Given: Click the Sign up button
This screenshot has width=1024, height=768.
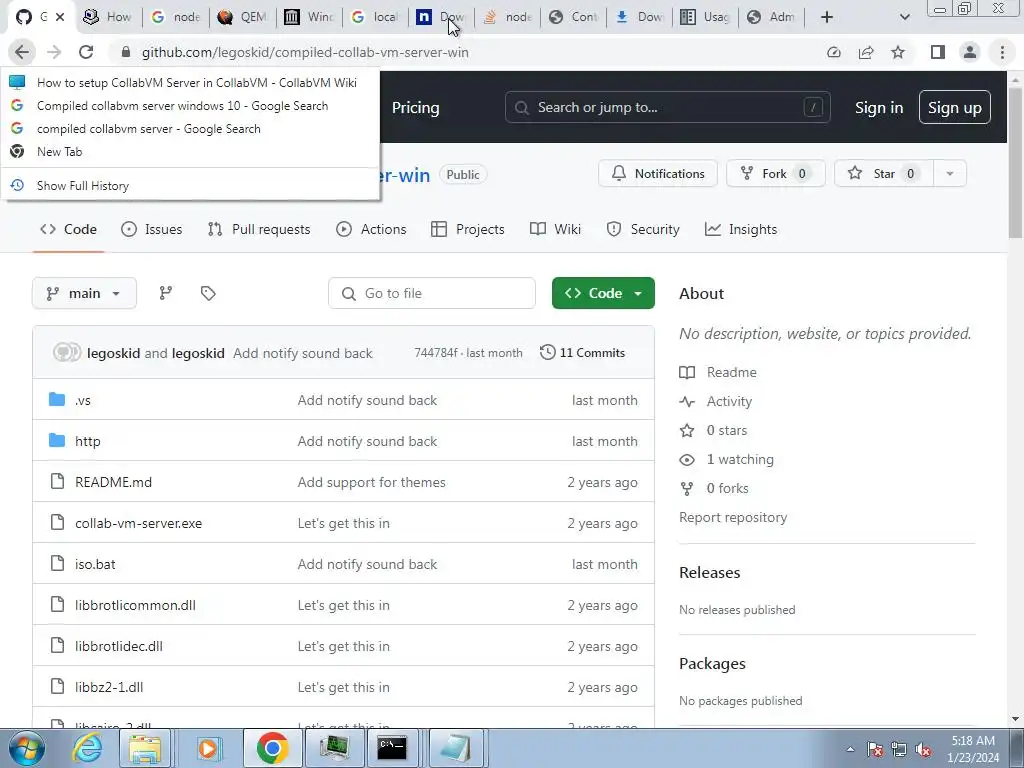Looking at the screenshot, I should 955,108.
